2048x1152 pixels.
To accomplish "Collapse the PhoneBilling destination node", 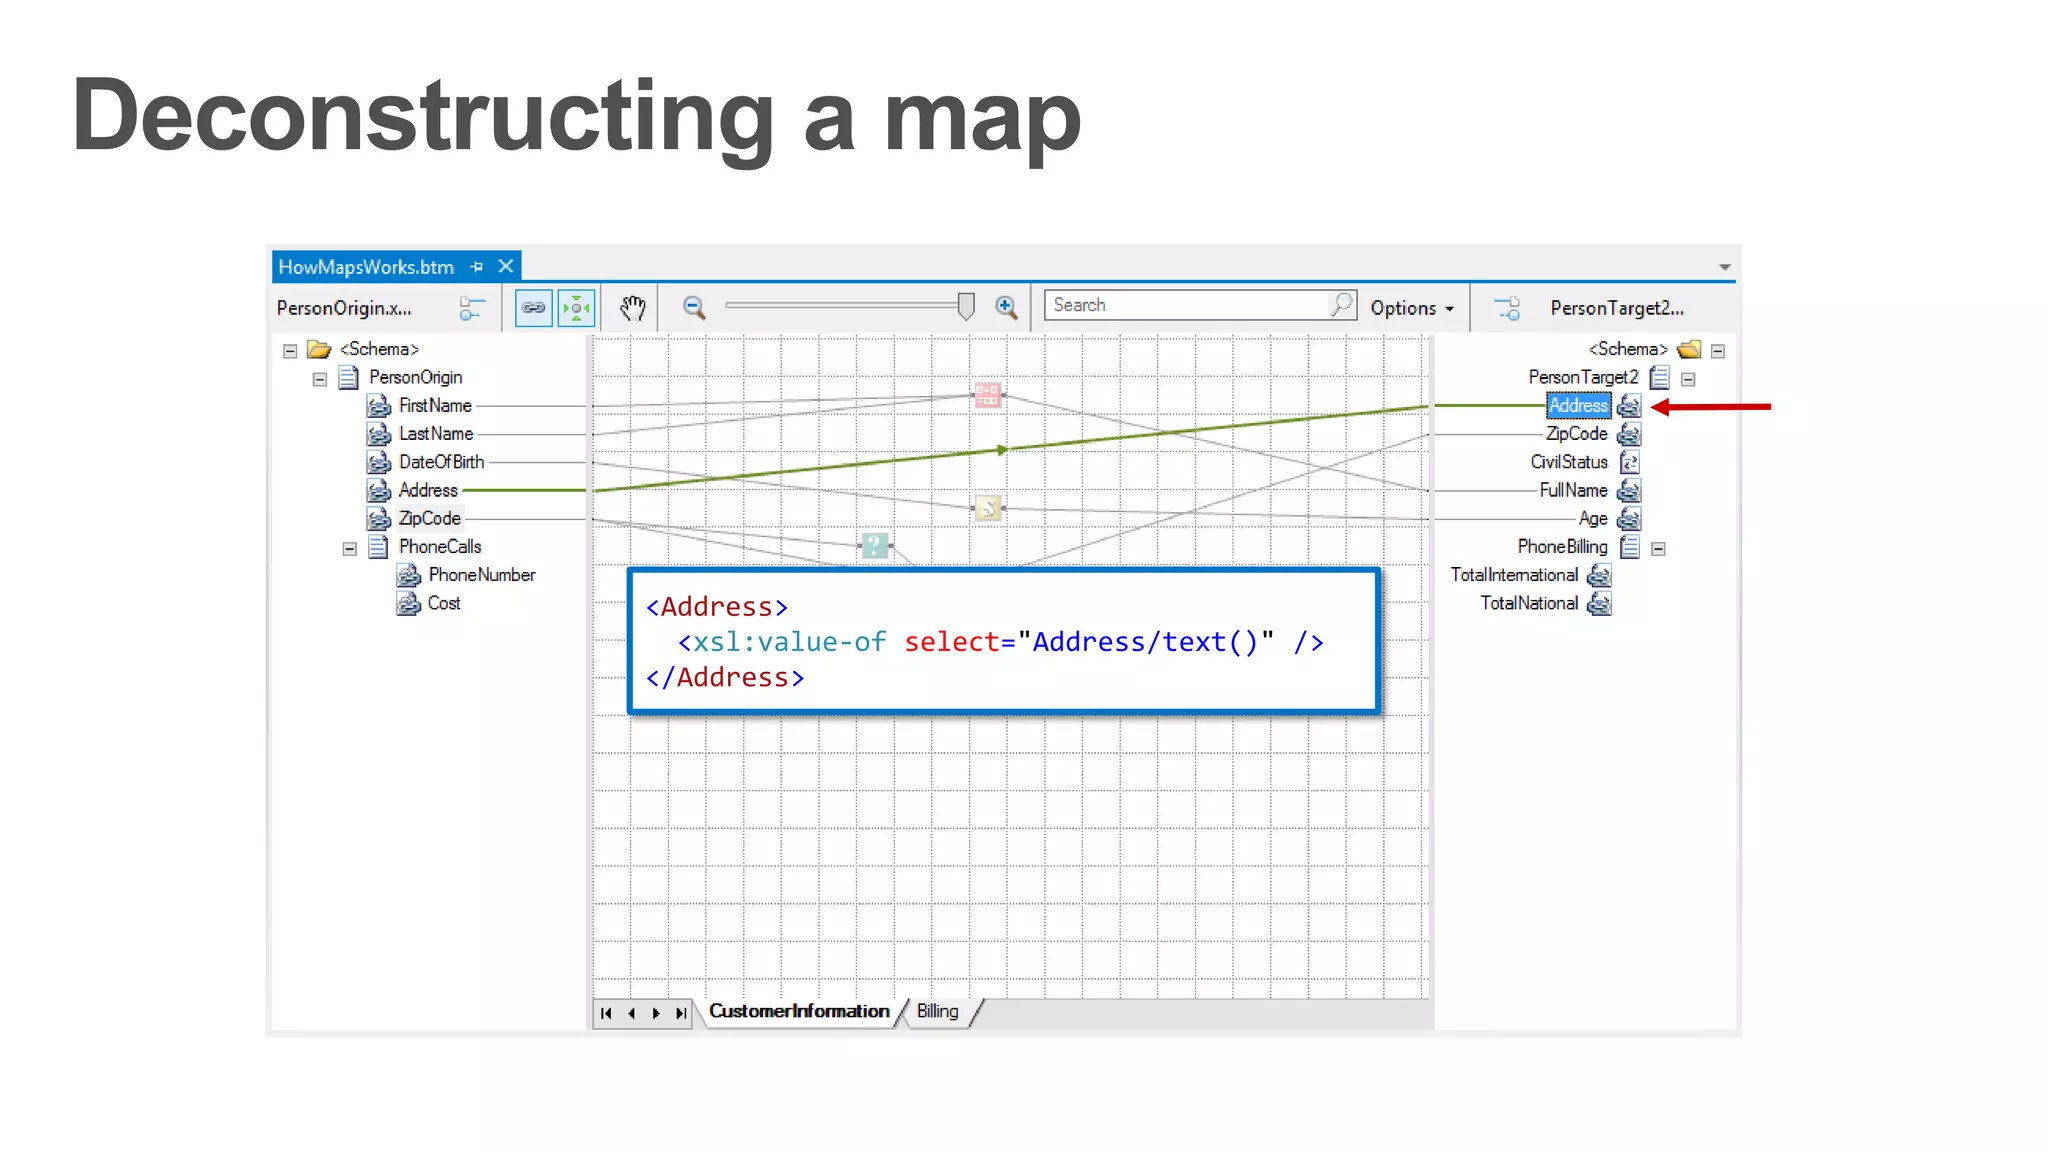I will tap(1658, 548).
